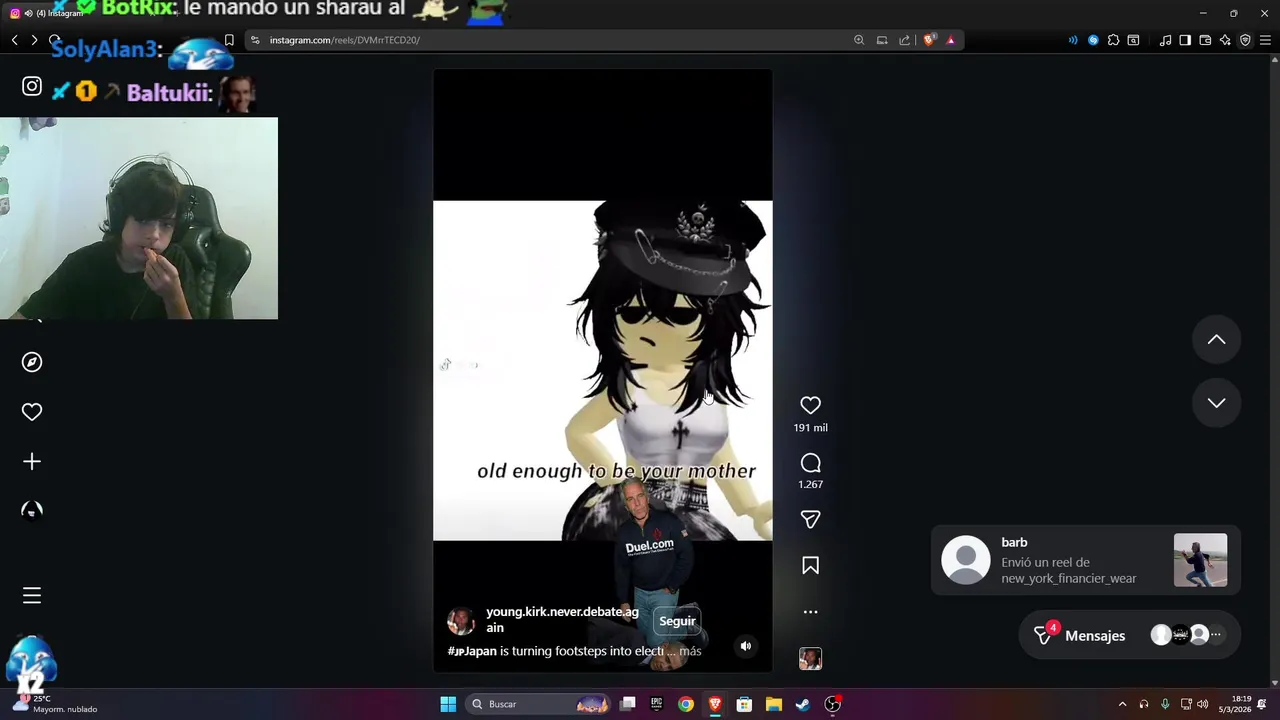Open the reel's comments (1.267)
This screenshot has width=1280, height=720.
[810, 463]
